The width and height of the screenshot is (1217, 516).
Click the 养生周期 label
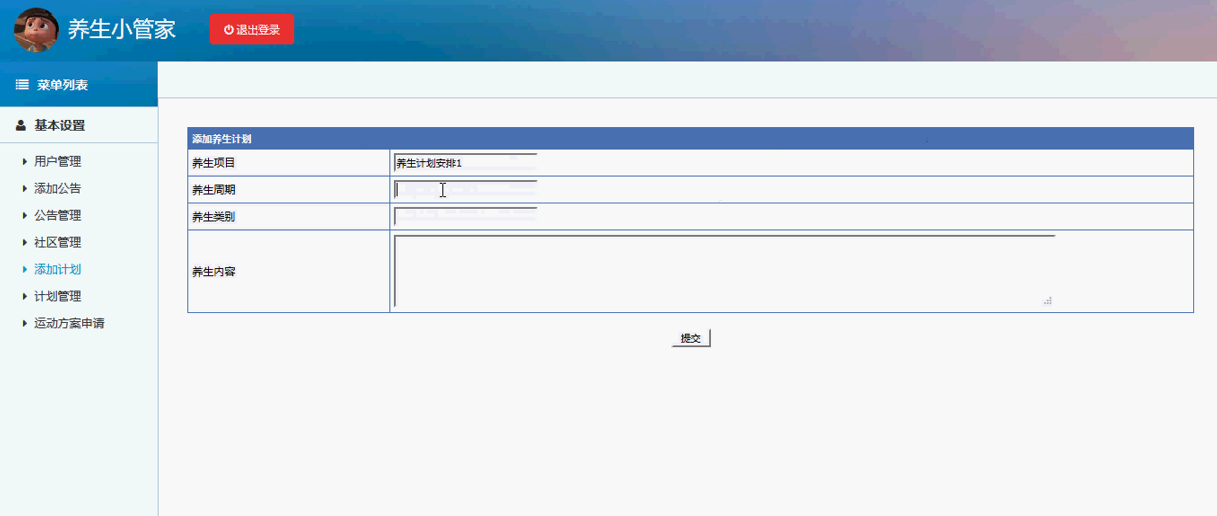coord(214,189)
